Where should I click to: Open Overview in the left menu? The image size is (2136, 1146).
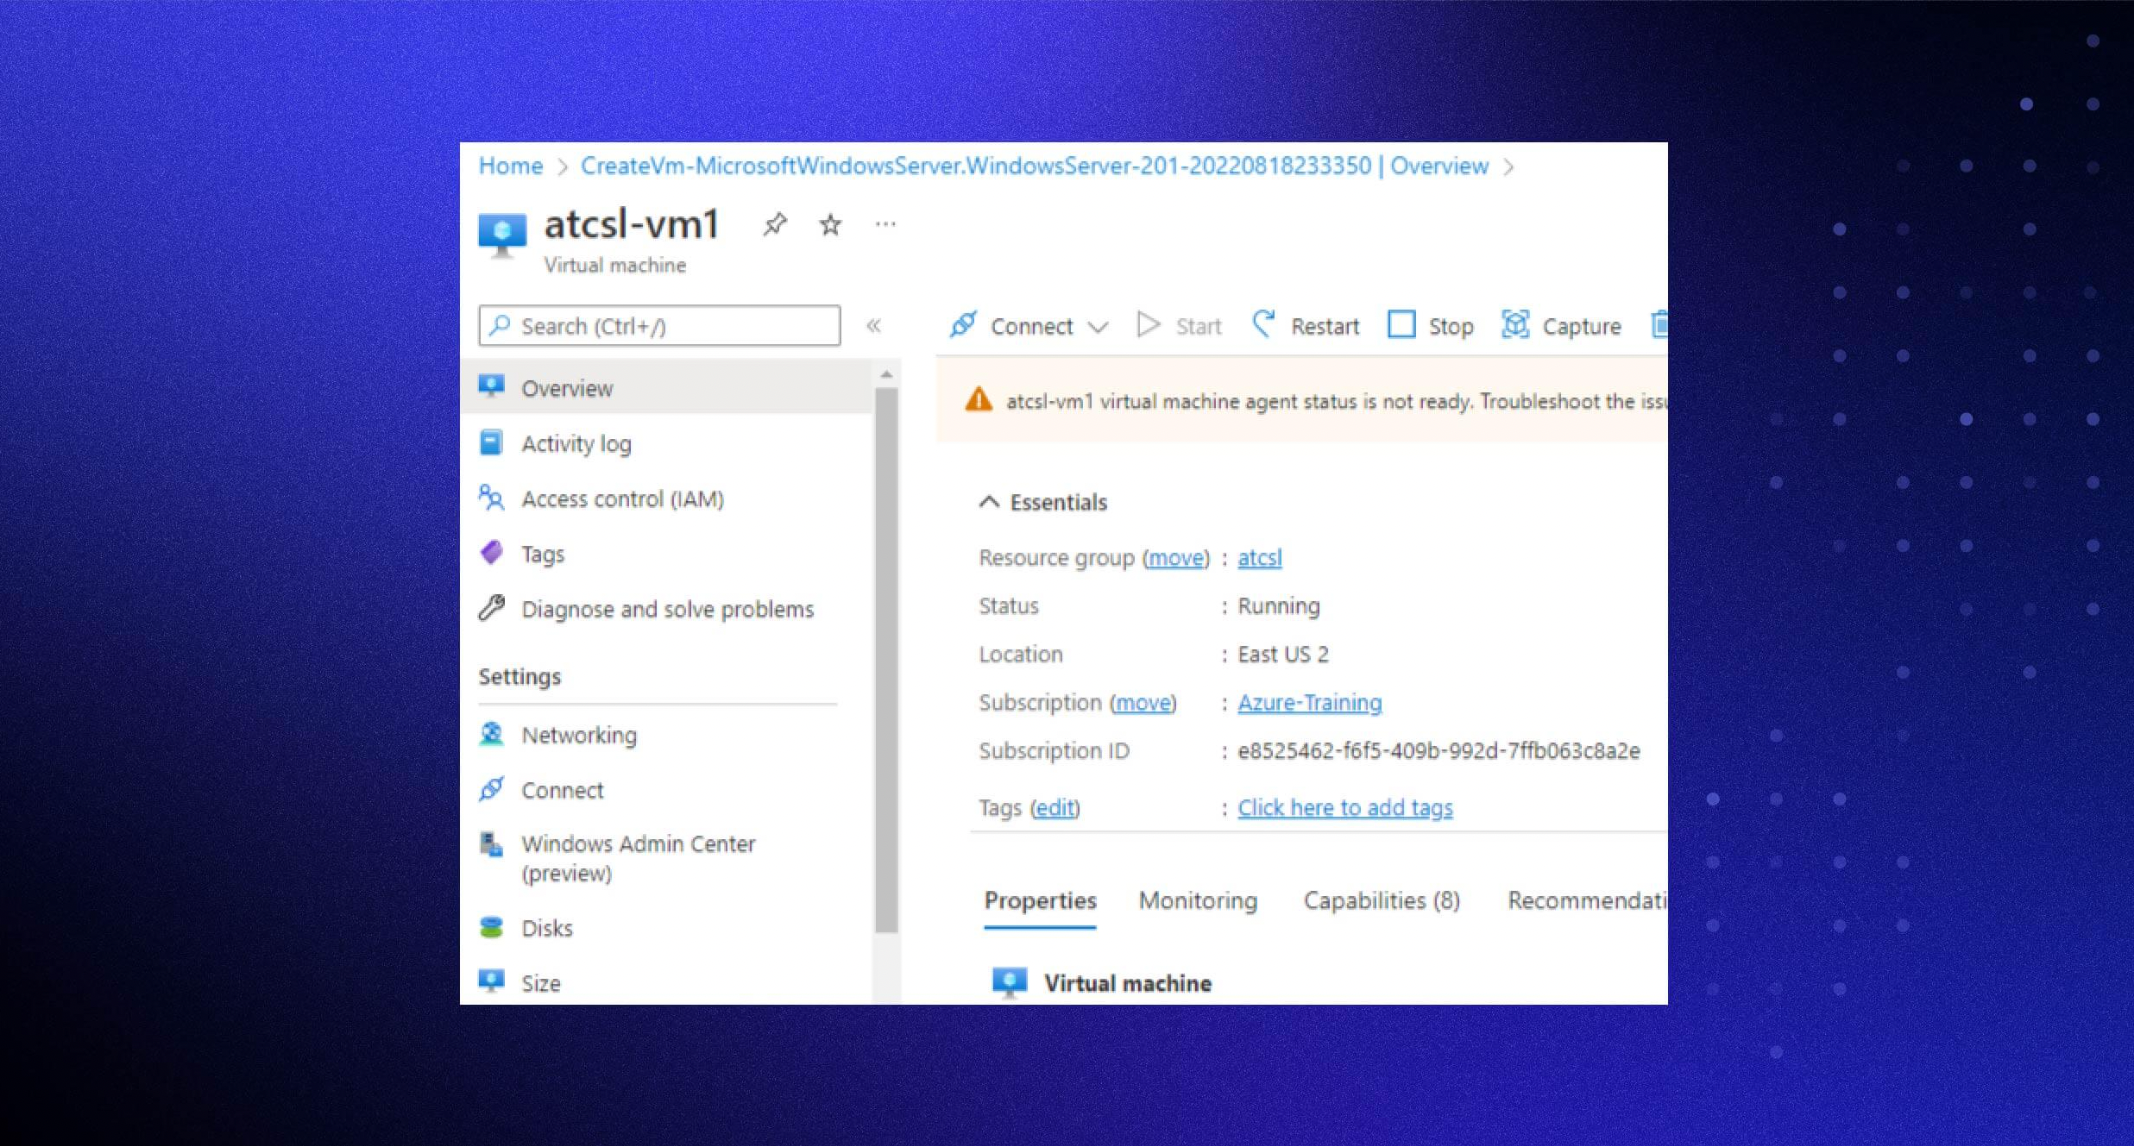coord(666,388)
